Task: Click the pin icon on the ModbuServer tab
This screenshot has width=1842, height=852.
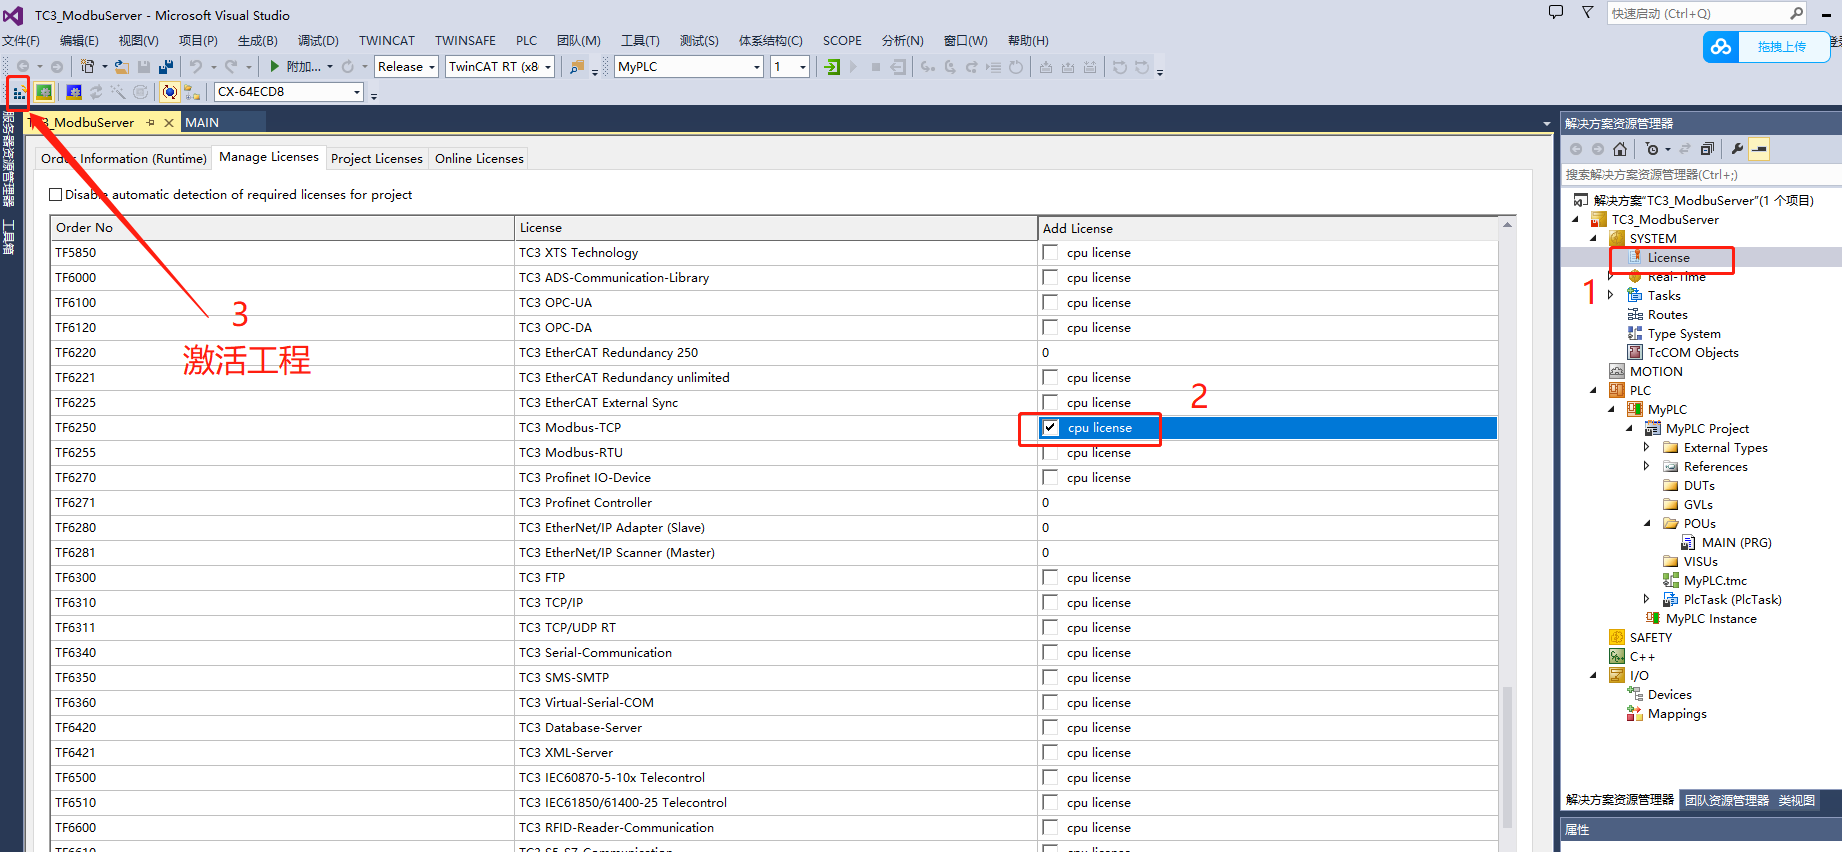Action: click(x=151, y=122)
